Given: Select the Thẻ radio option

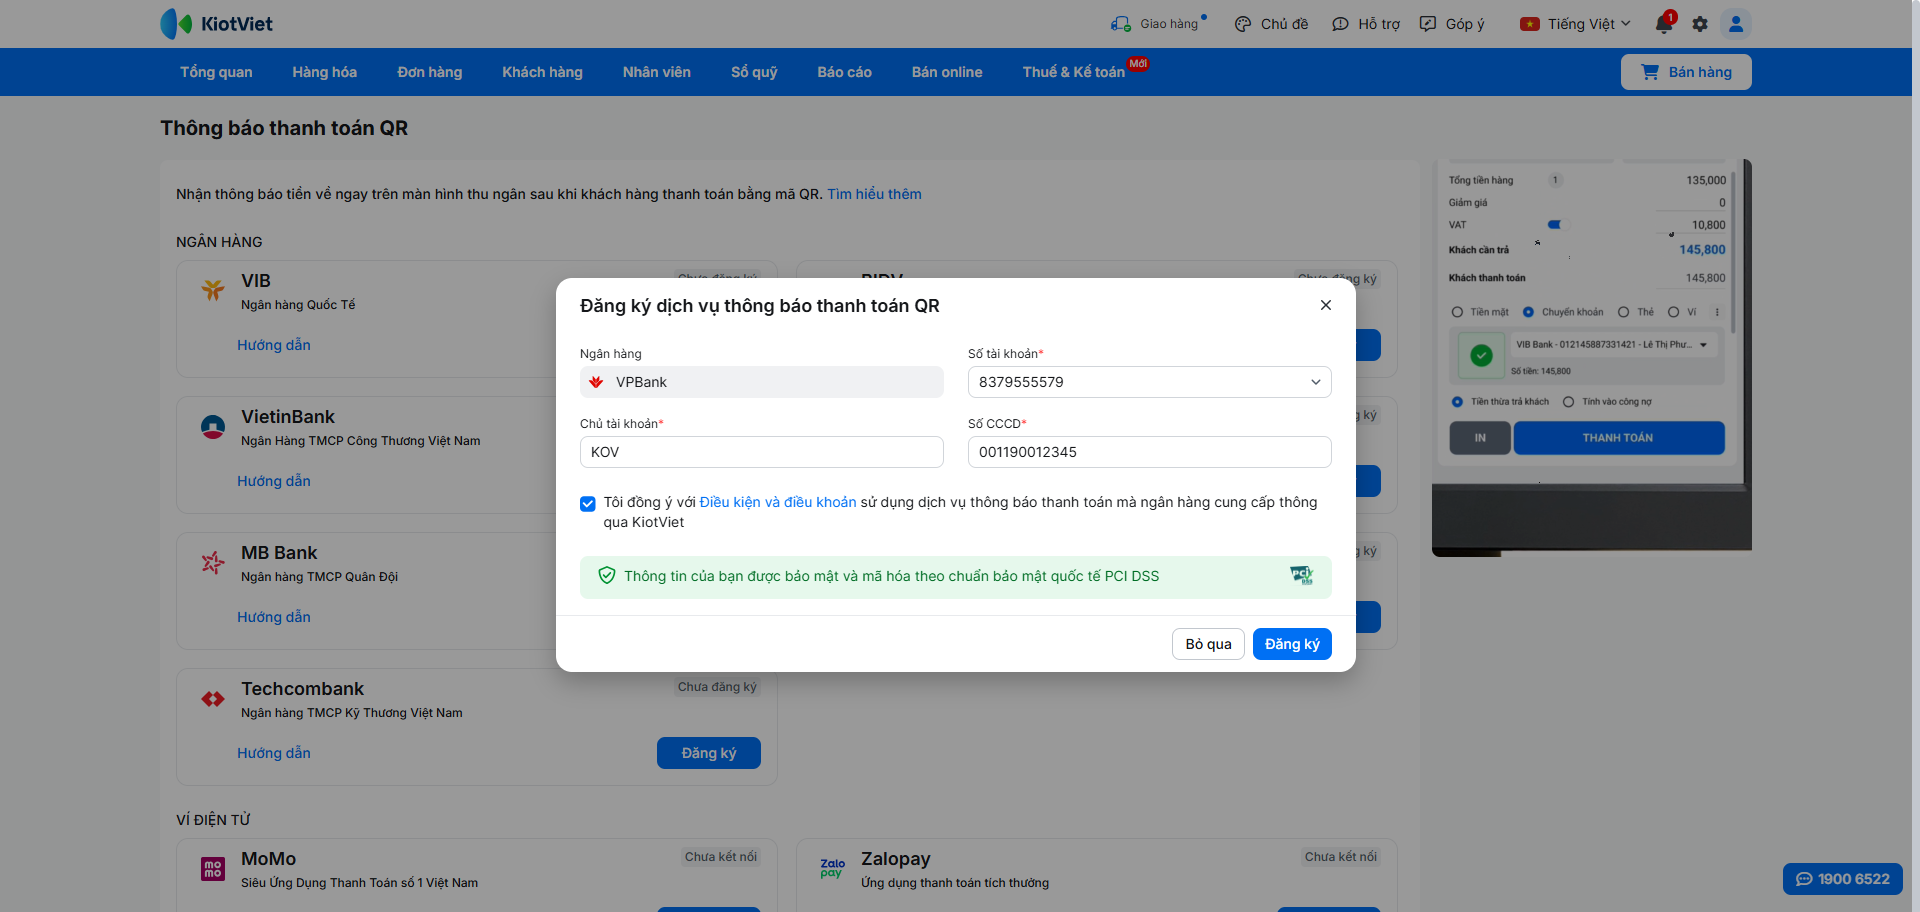Looking at the screenshot, I should [x=1623, y=312].
